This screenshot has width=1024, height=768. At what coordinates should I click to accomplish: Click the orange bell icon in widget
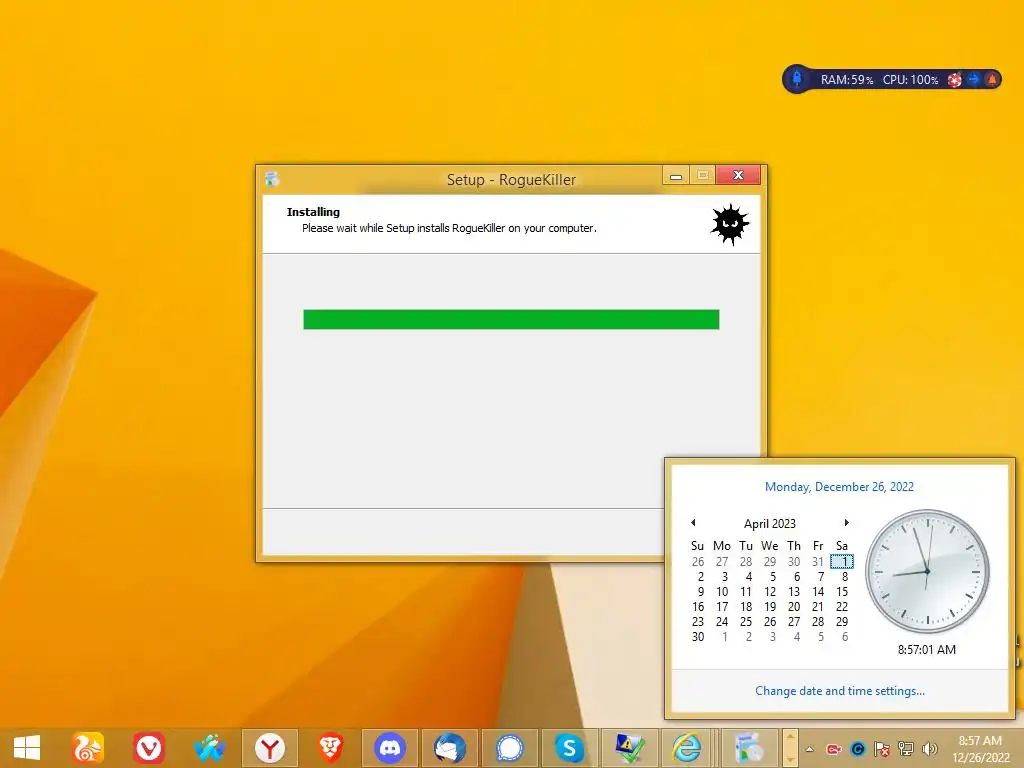tap(992, 79)
